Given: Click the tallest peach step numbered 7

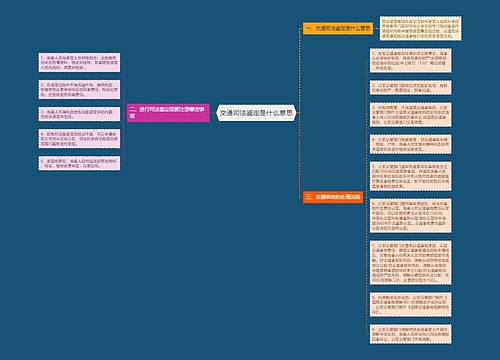Looking at the screenshot, I should pyautogui.click(x=411, y=262).
